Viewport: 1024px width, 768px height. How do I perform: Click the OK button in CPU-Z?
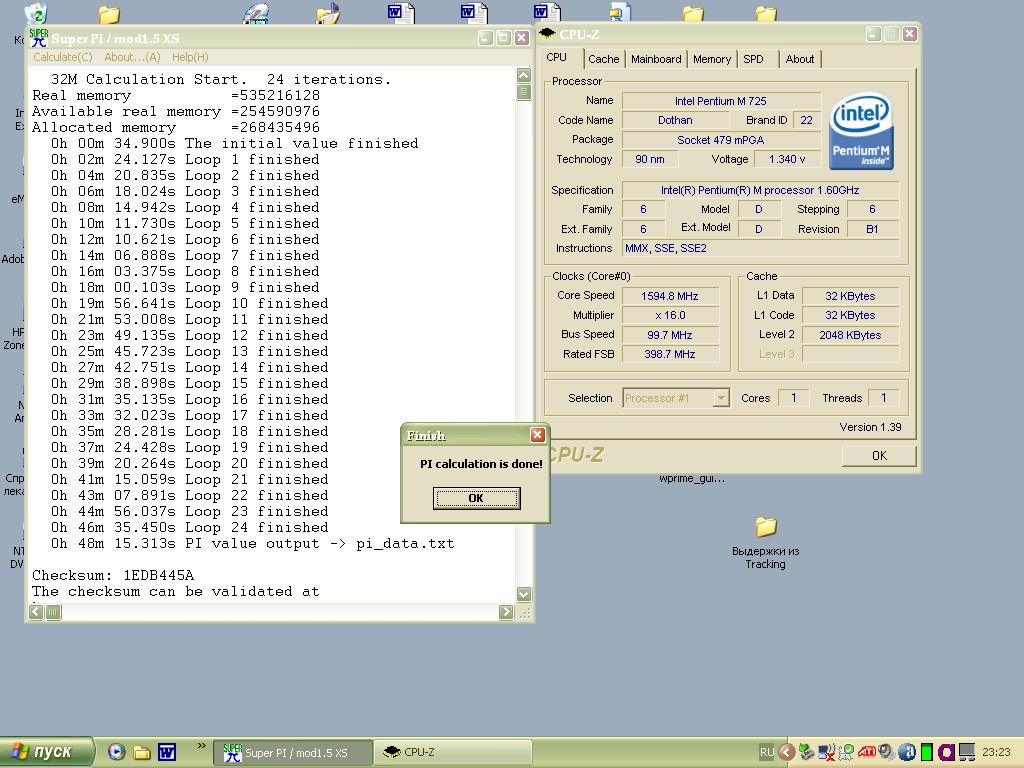(879, 455)
